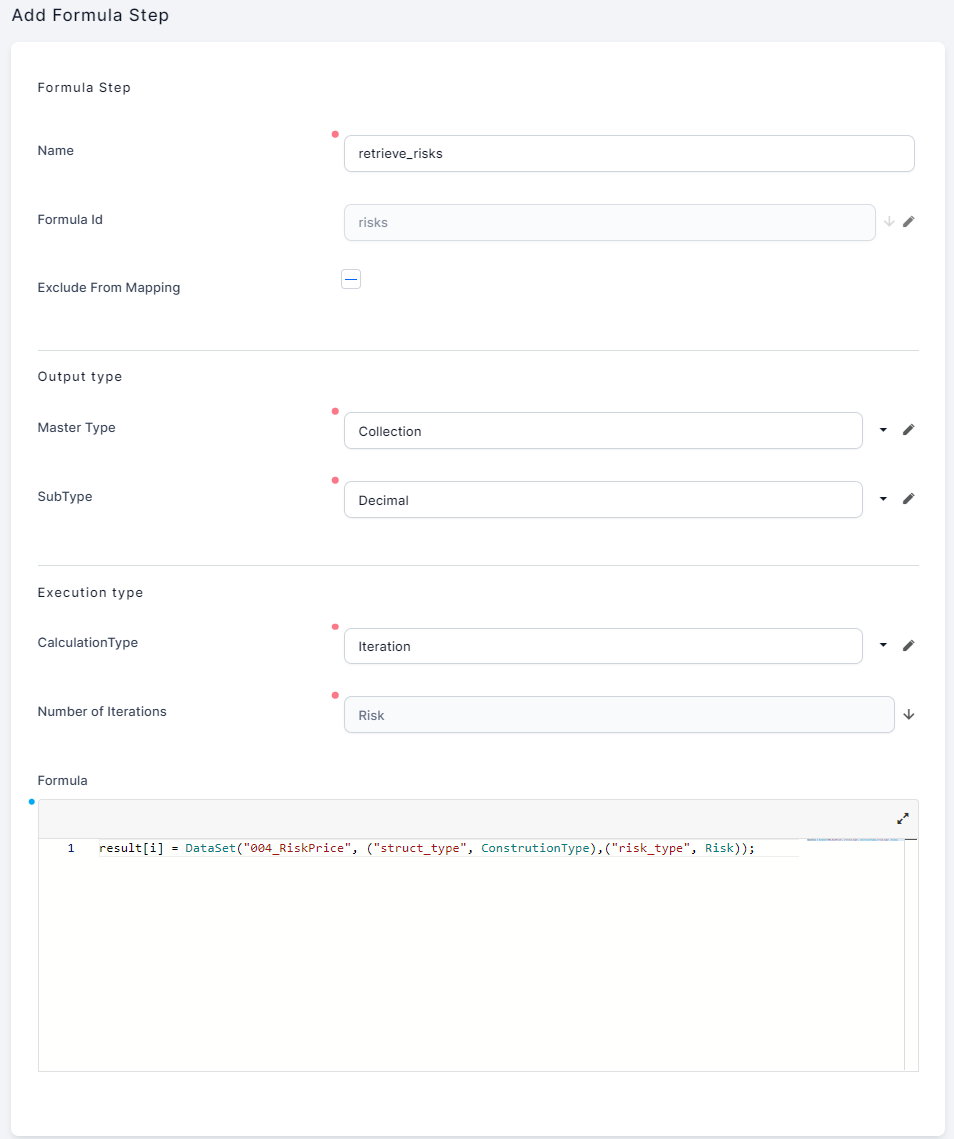Click the pencil edit icon for Master Type

908,430
